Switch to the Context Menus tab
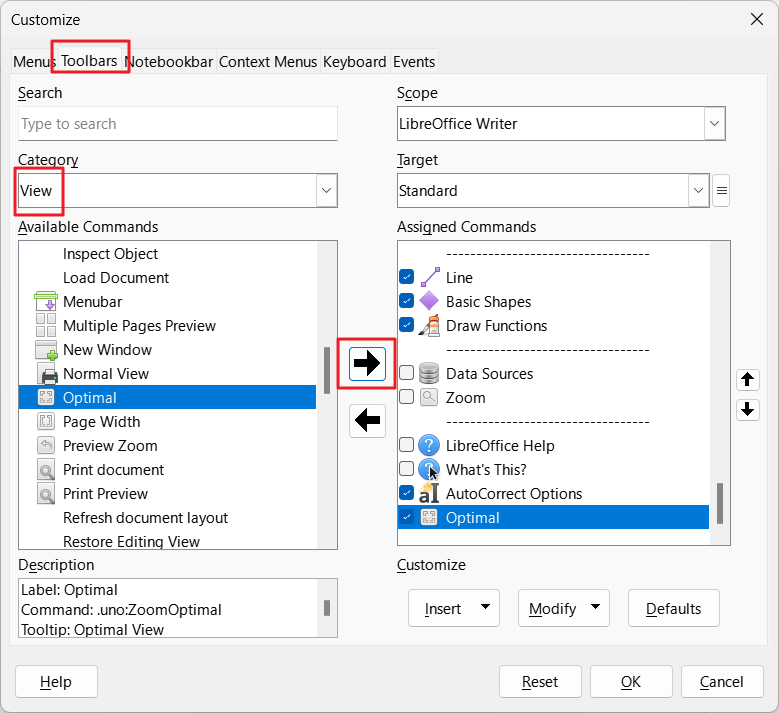 (x=268, y=62)
